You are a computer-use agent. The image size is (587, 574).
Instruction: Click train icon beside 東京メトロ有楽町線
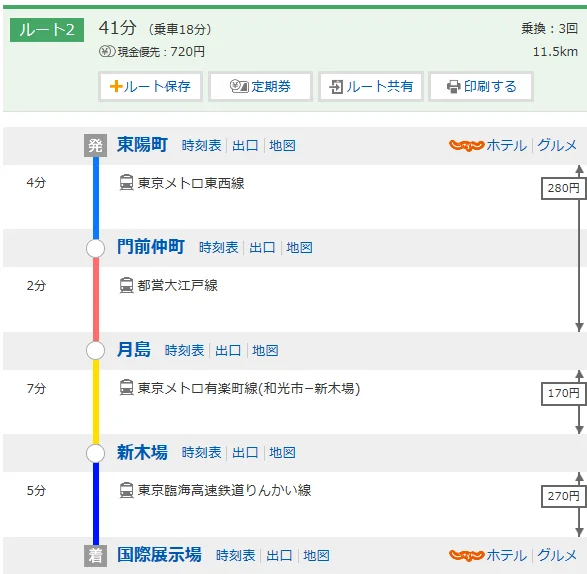point(126,388)
